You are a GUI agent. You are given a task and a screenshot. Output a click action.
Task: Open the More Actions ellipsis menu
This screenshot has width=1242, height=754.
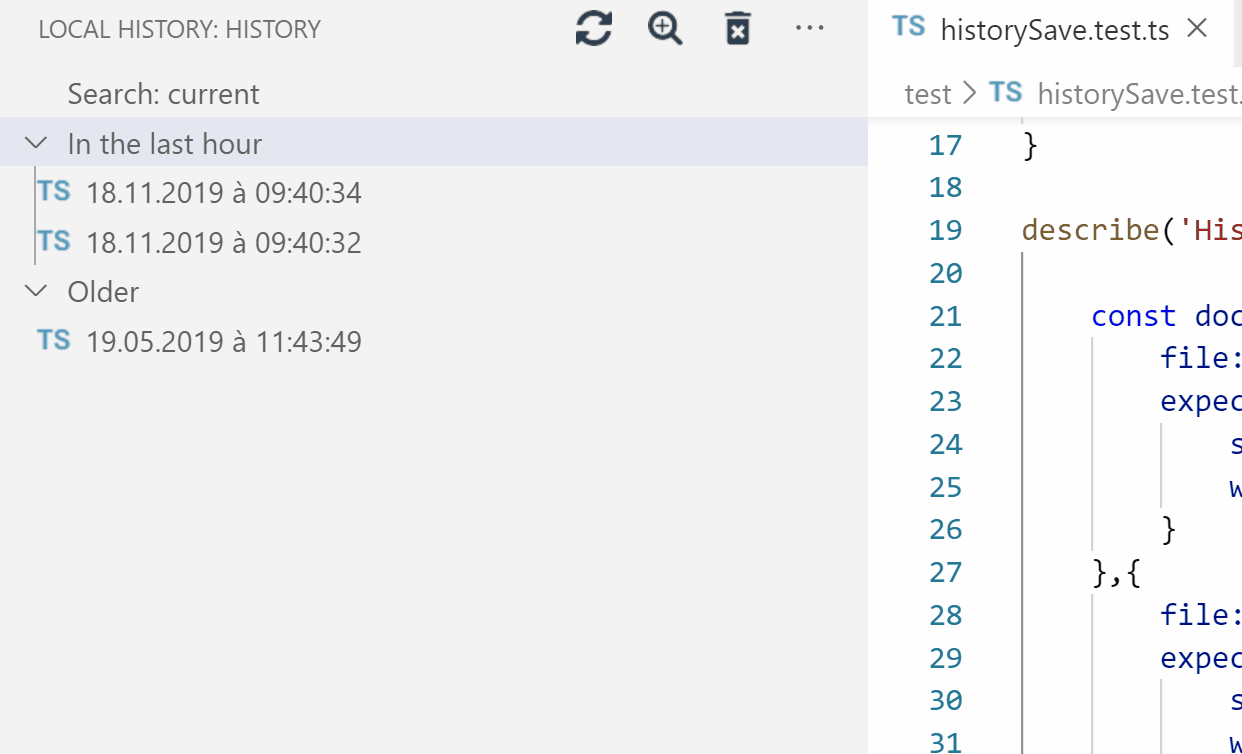click(x=809, y=29)
